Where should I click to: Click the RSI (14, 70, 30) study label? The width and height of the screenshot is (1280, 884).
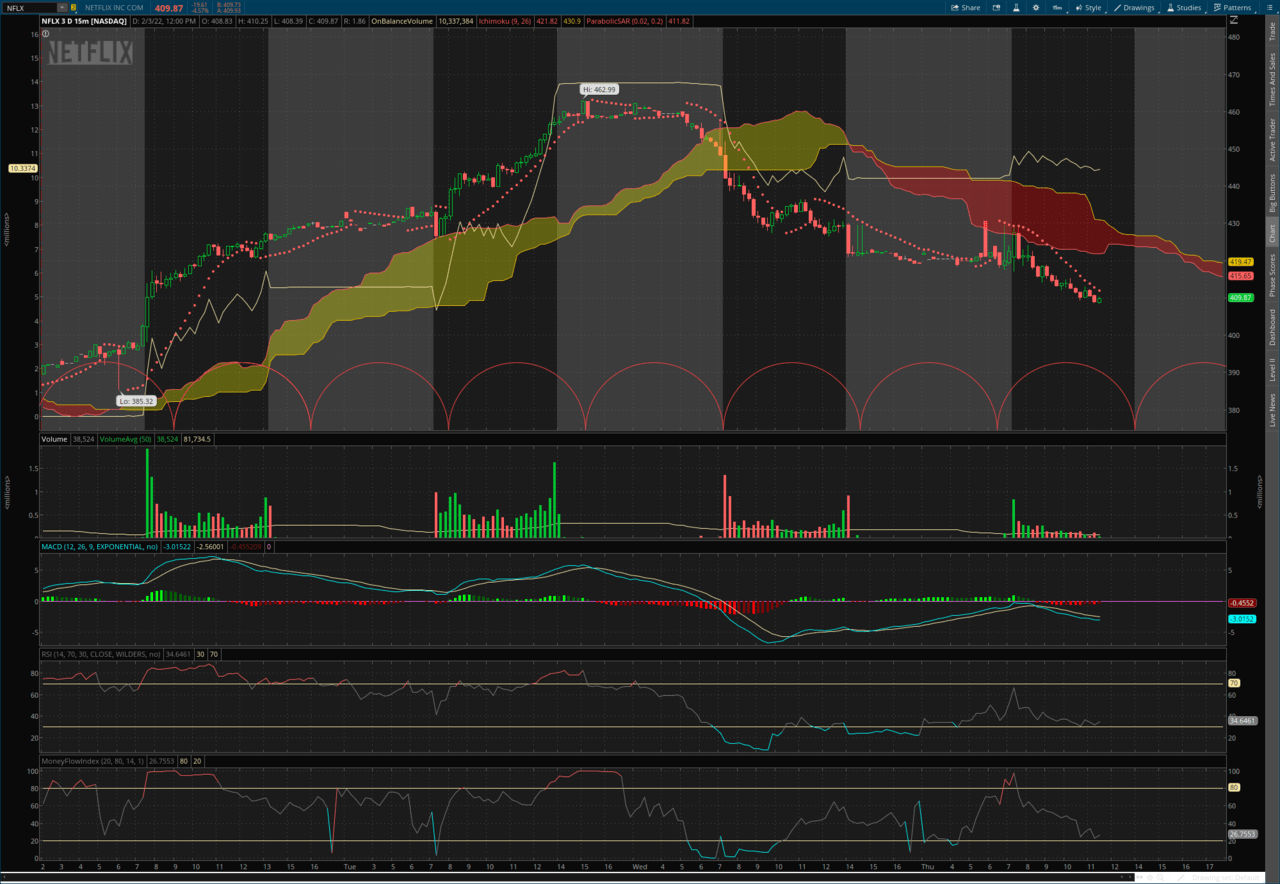click(x=99, y=653)
